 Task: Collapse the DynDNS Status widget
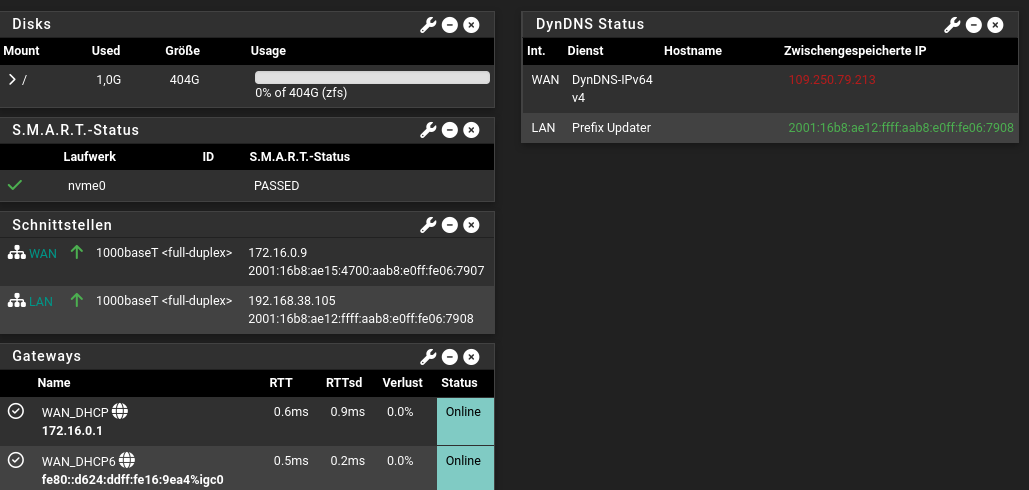coord(975,25)
